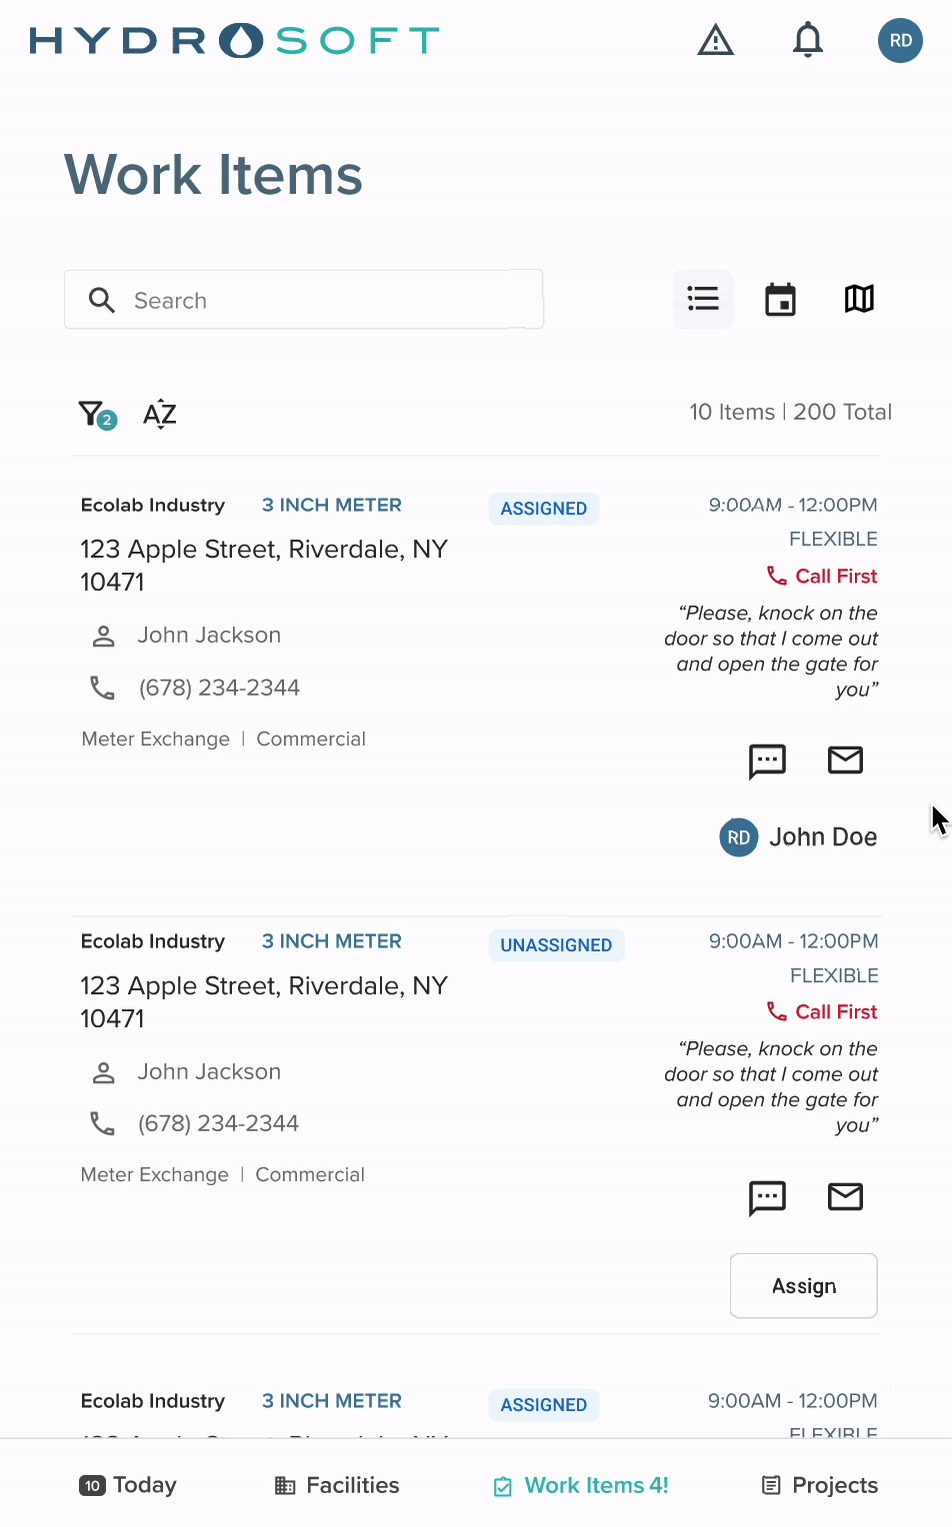Open the filter options
Image resolution: width=952 pixels, height=1527 pixels.
pyautogui.click(x=96, y=414)
